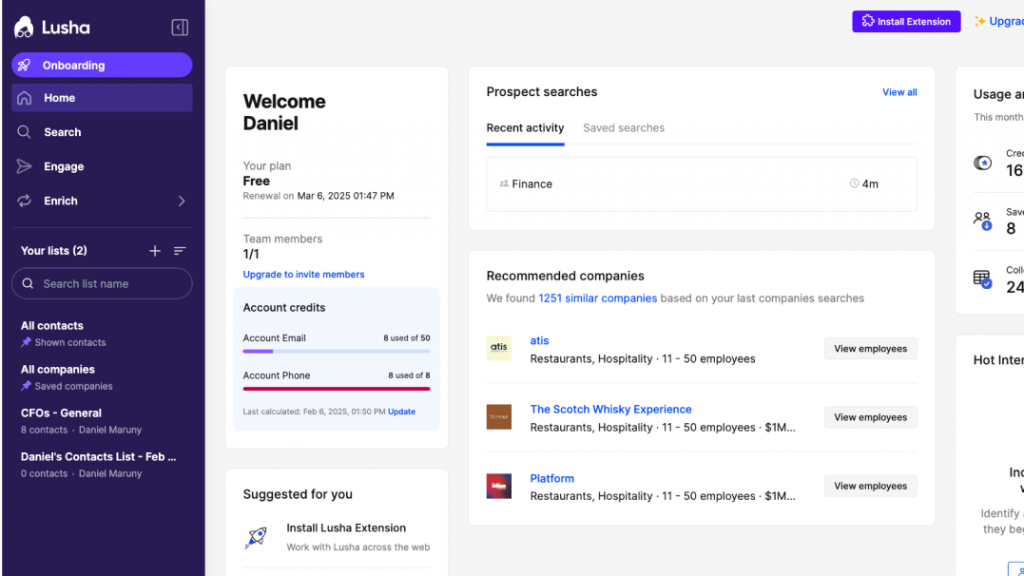View employees of atis
Image resolution: width=1024 pixels, height=576 pixels.
tap(871, 349)
